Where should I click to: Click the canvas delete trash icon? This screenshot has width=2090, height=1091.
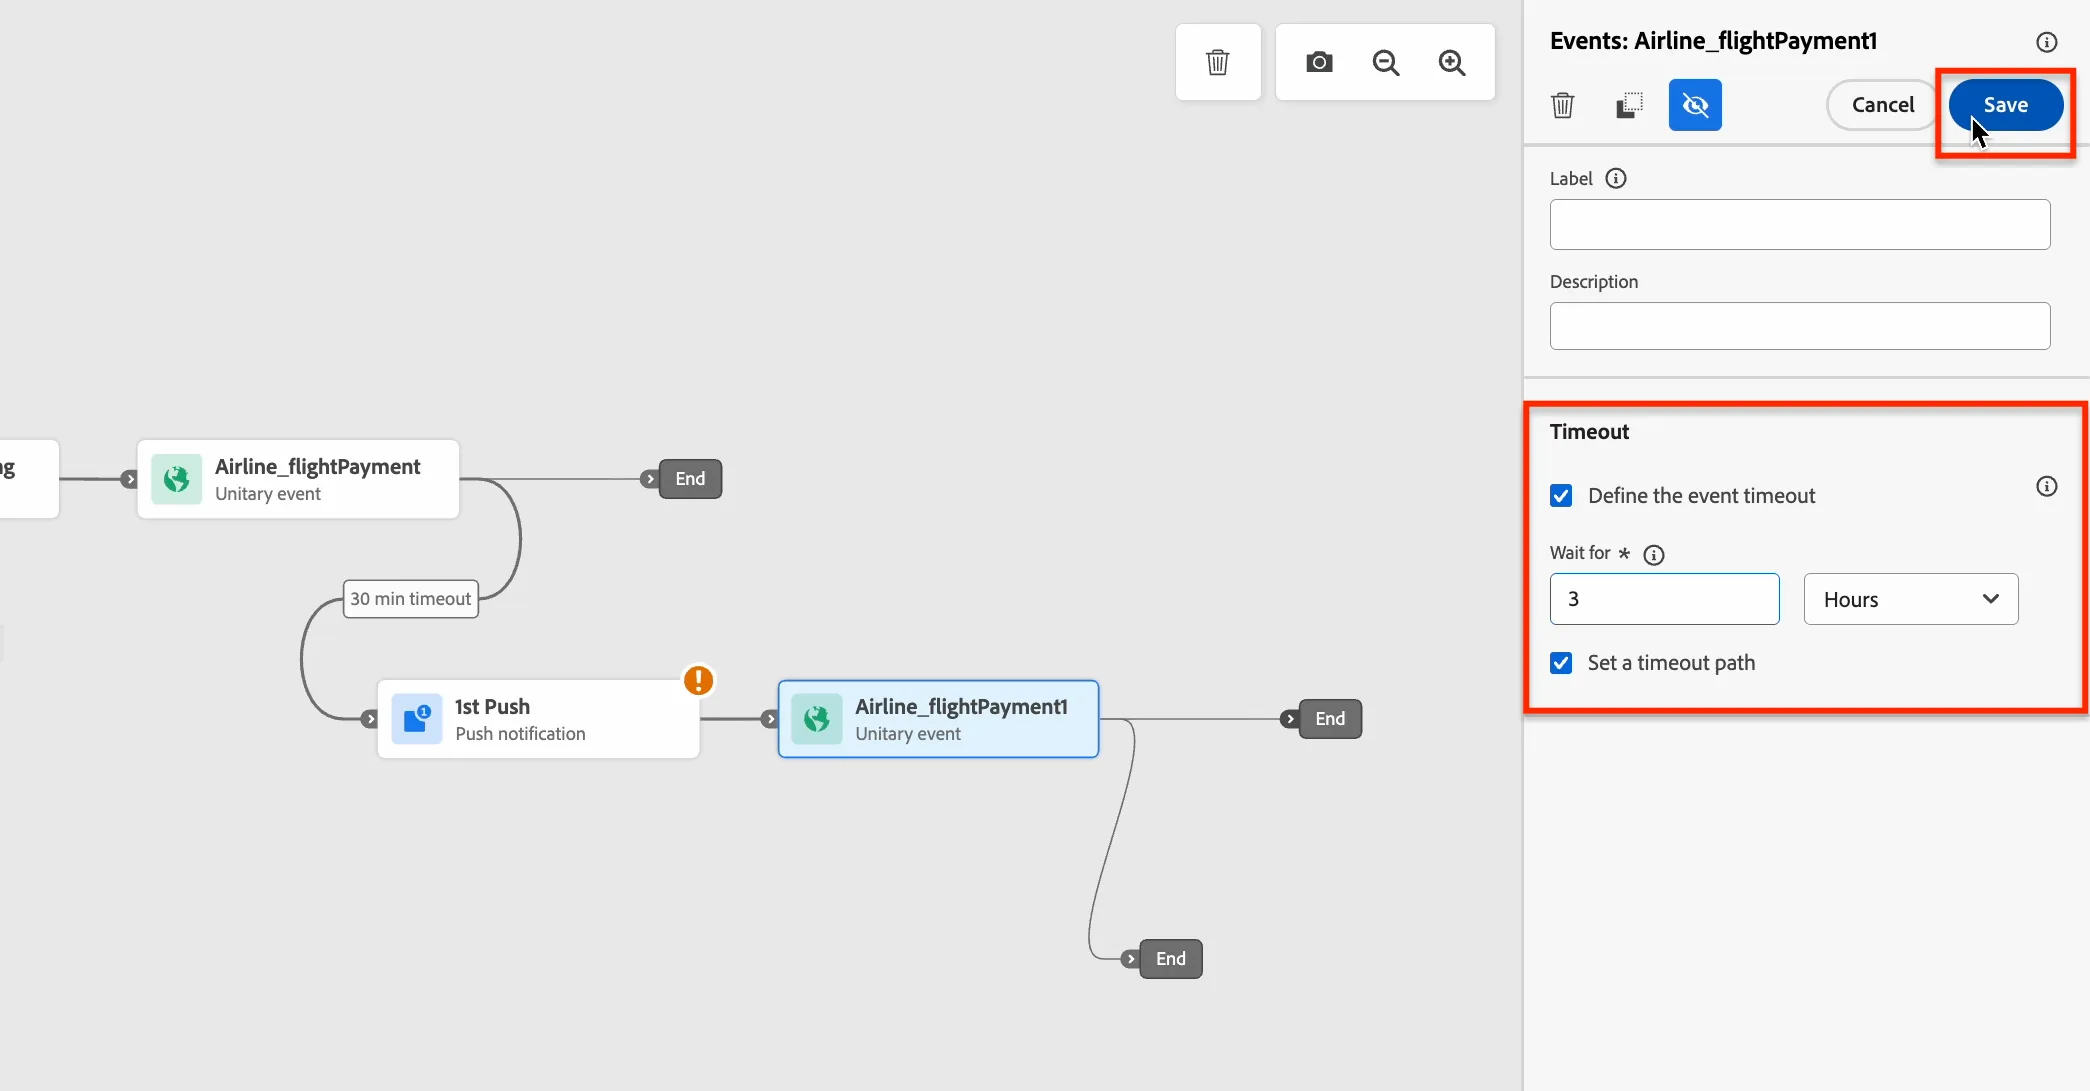coord(1217,62)
